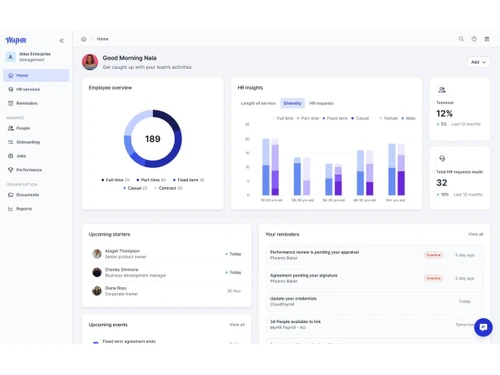Click the help icon in top bar

[474, 39]
